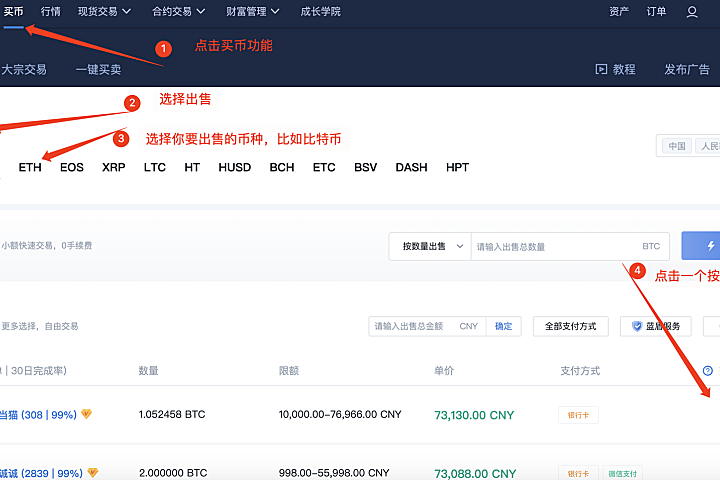Image resolution: width=720 pixels, height=480 pixels.
Task: Choose the HUSD currency option
Action: point(235,167)
